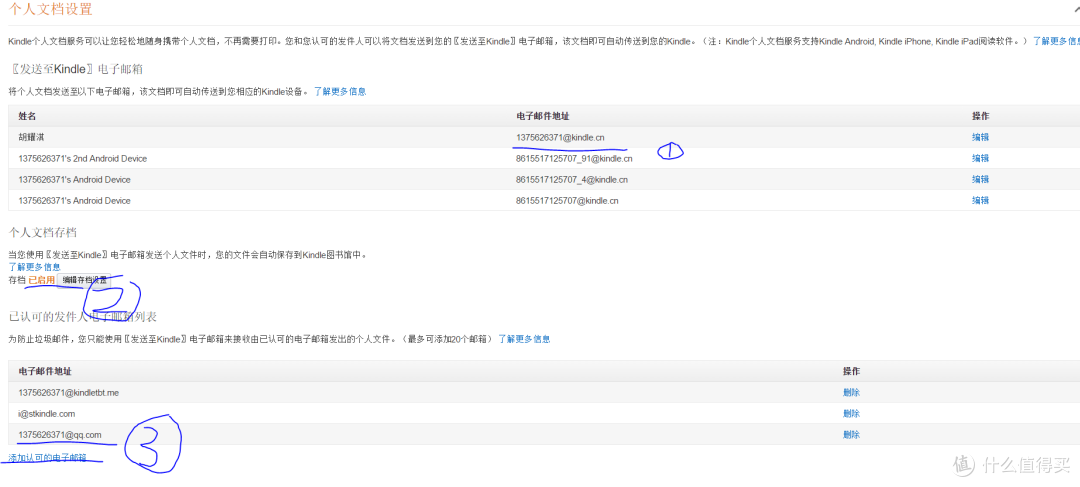This screenshot has width=1080, height=487.
Task: Click the orange 已启用 archive status
Action: pos(41,280)
